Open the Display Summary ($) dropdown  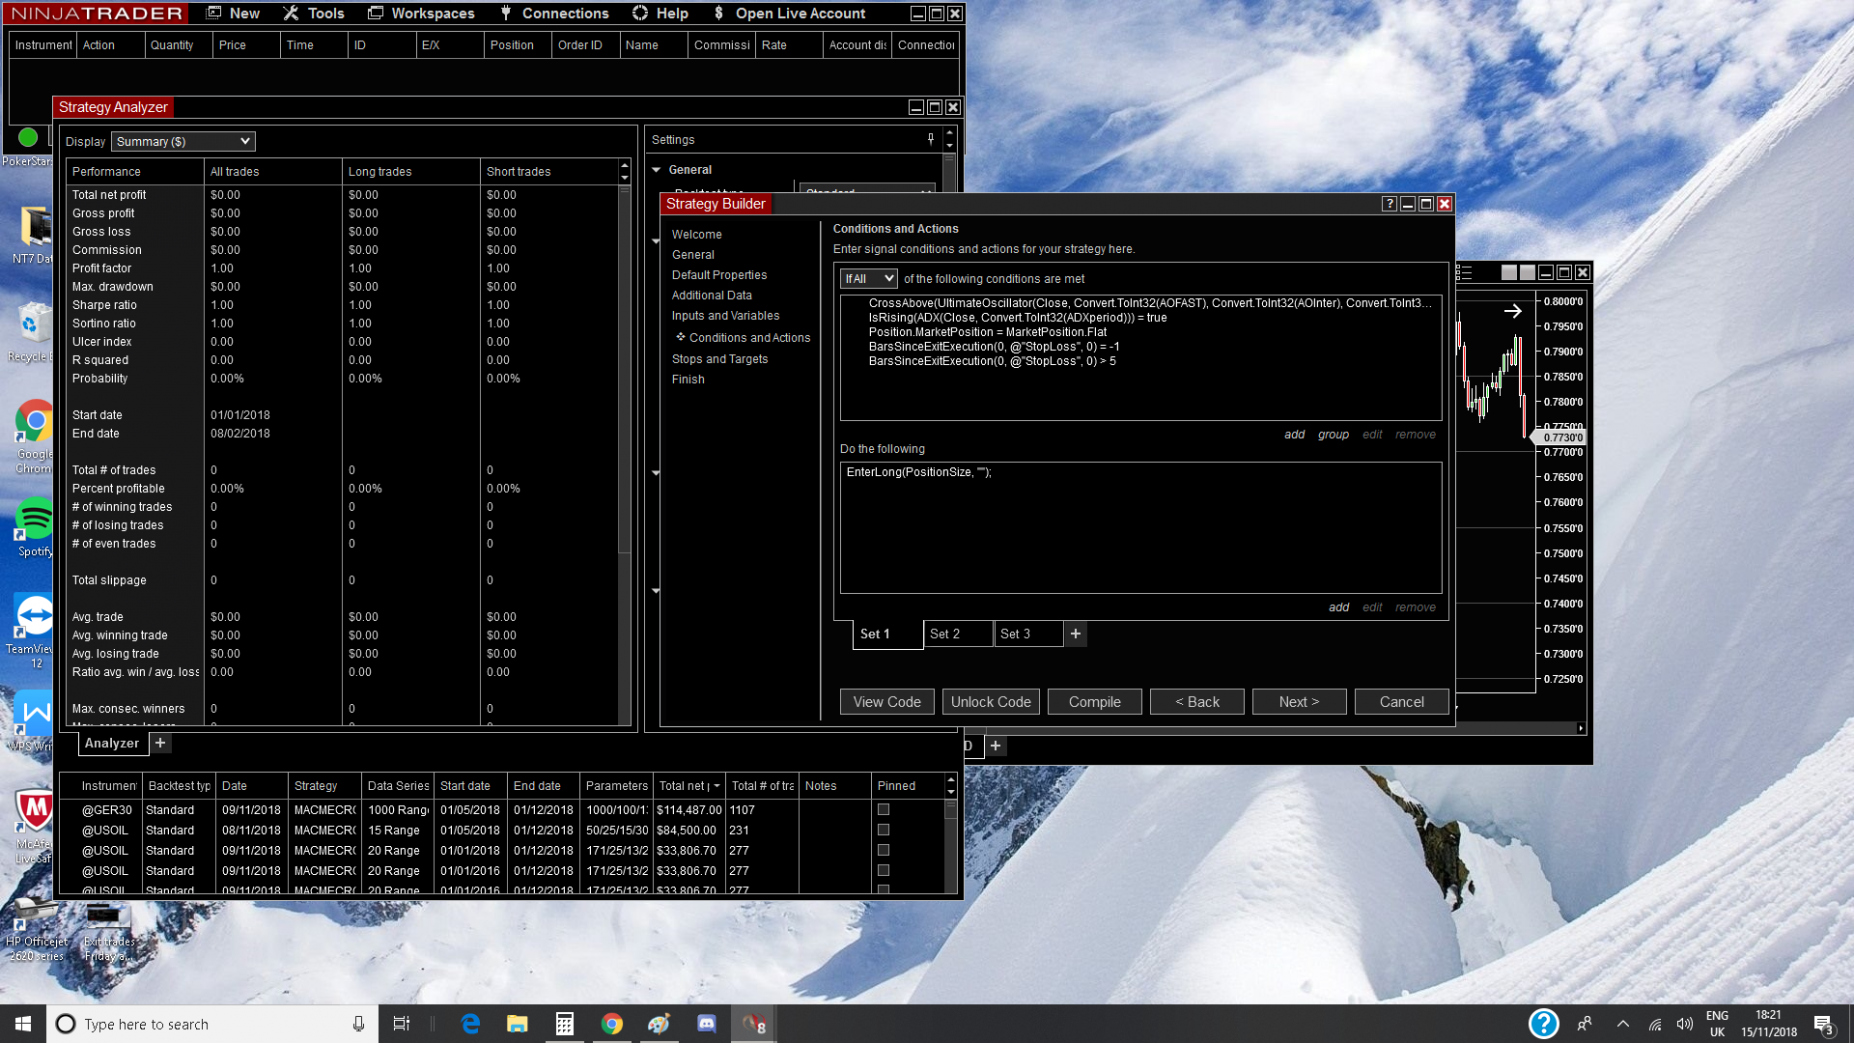(x=183, y=142)
